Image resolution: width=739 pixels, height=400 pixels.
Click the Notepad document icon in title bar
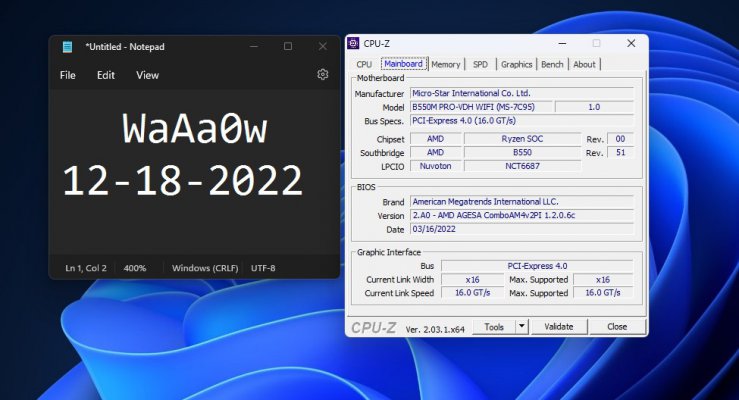point(67,47)
